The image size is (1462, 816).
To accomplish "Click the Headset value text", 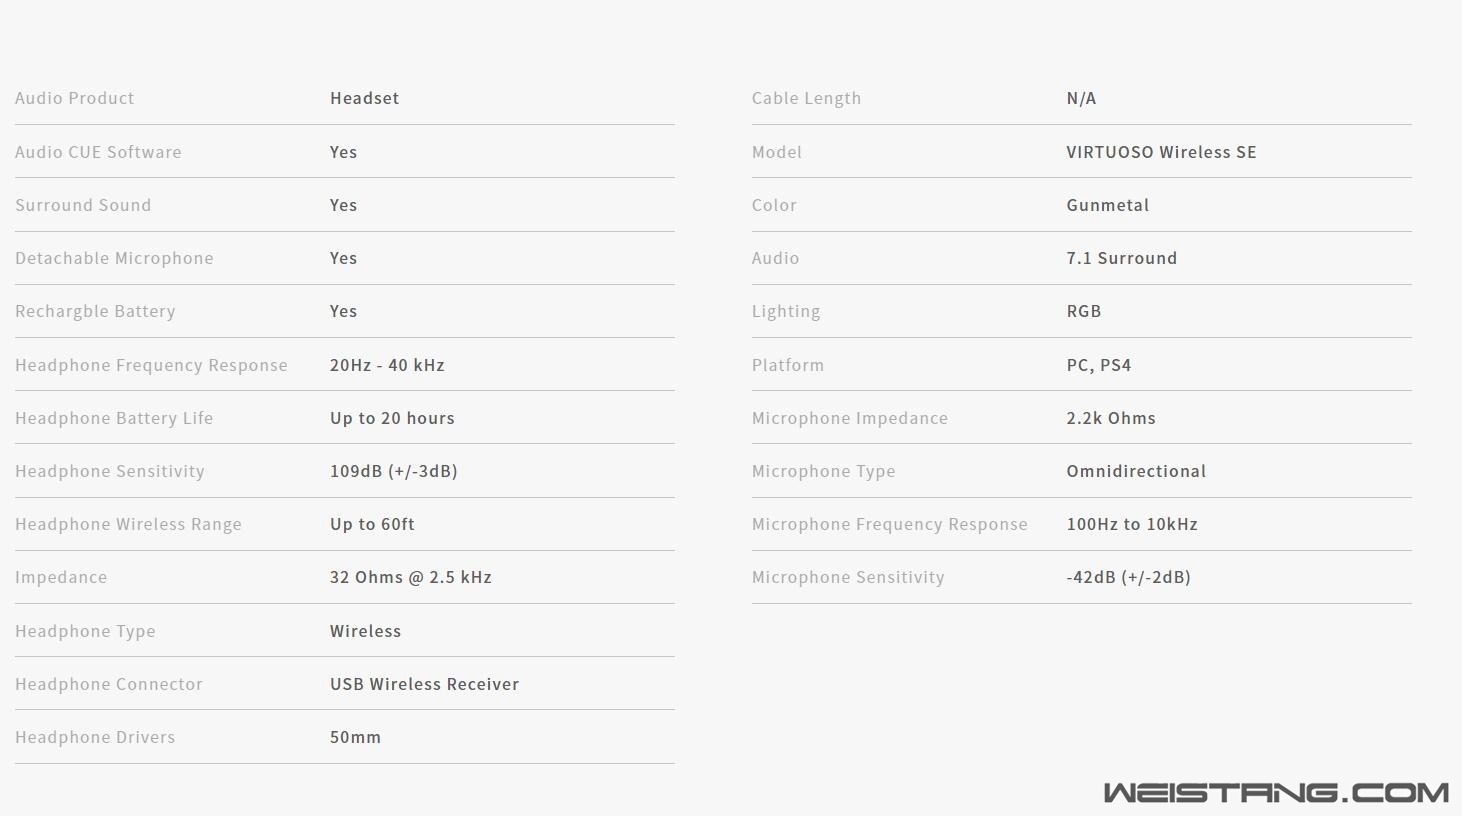I will pos(364,98).
